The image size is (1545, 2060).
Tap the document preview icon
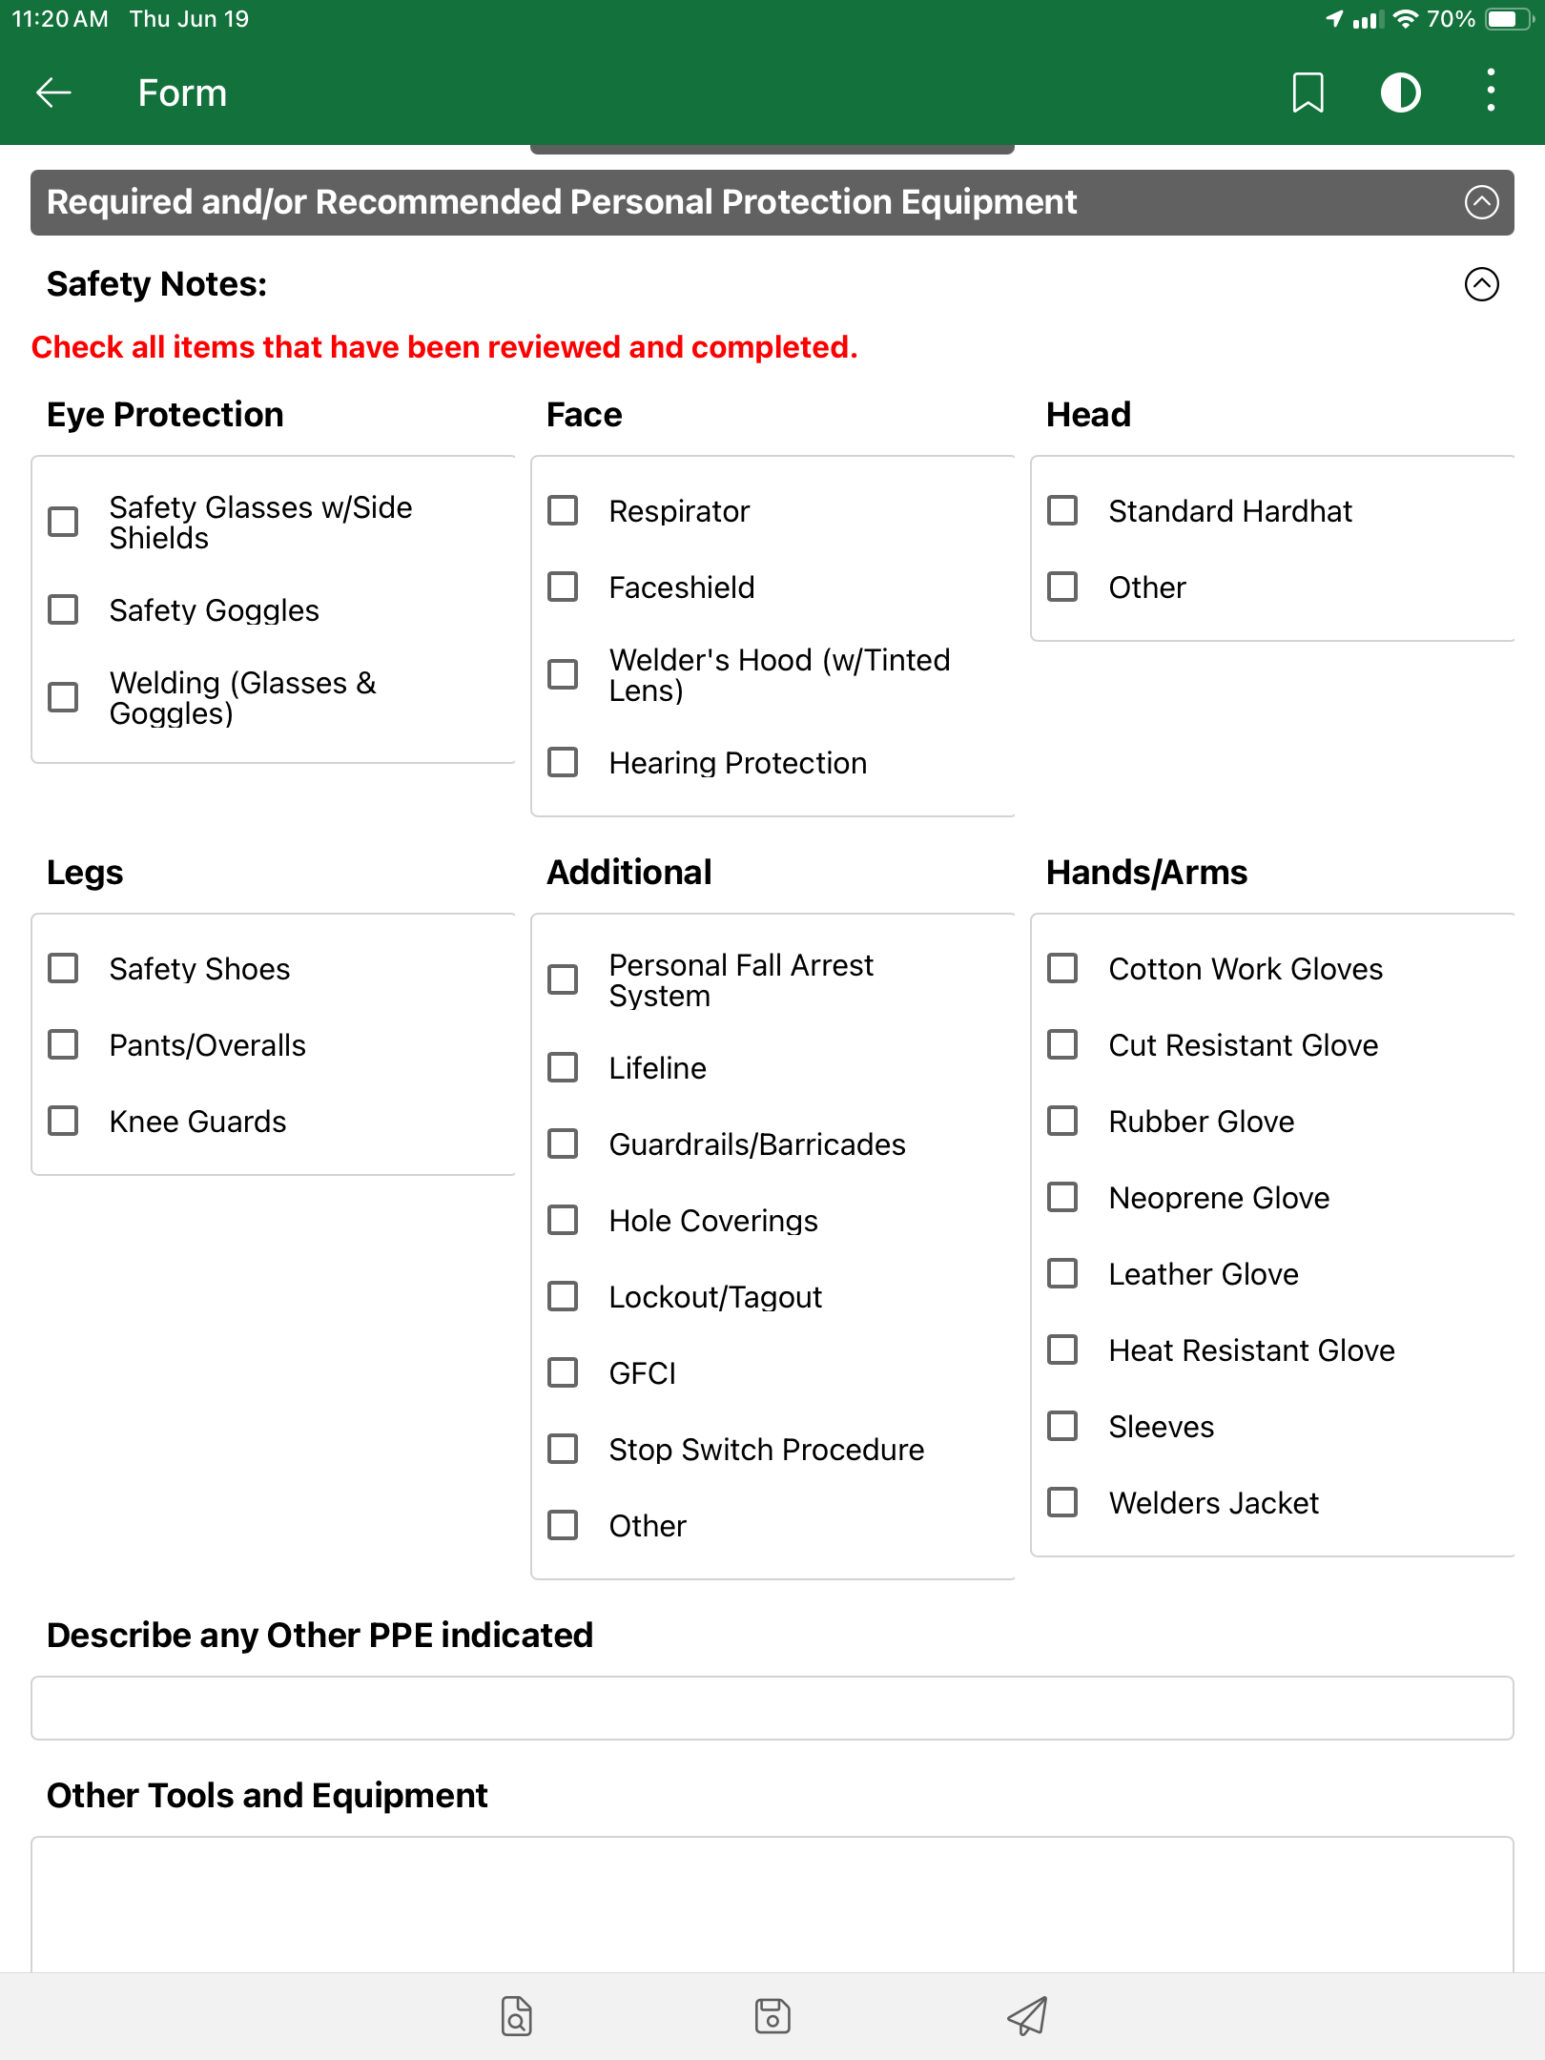pos(516,2016)
